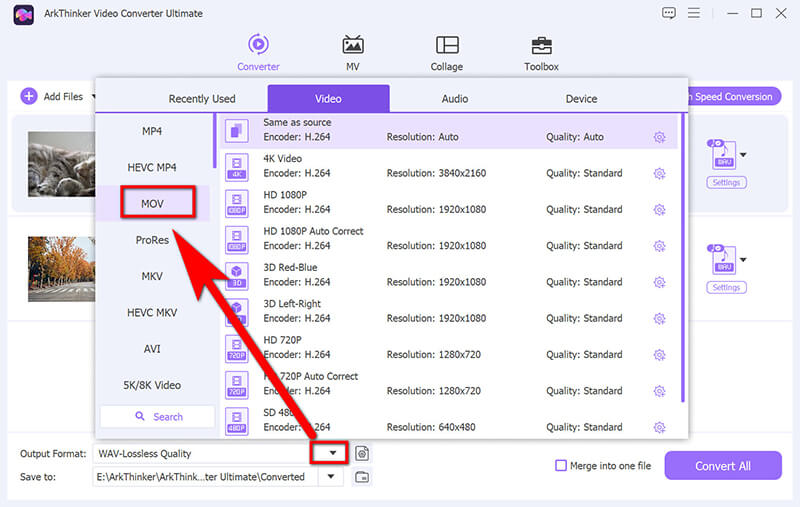Open the feedback message icon in the title bar
800x507 pixels.
668,13
